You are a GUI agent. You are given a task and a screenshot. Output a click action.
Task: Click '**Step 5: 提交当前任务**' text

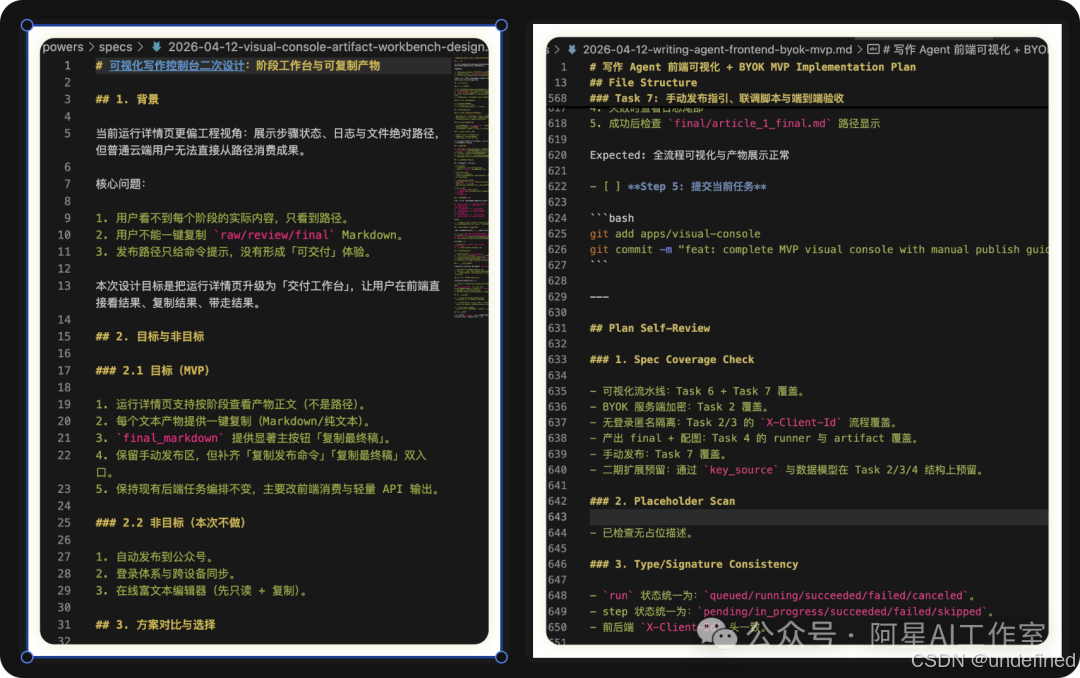point(696,187)
